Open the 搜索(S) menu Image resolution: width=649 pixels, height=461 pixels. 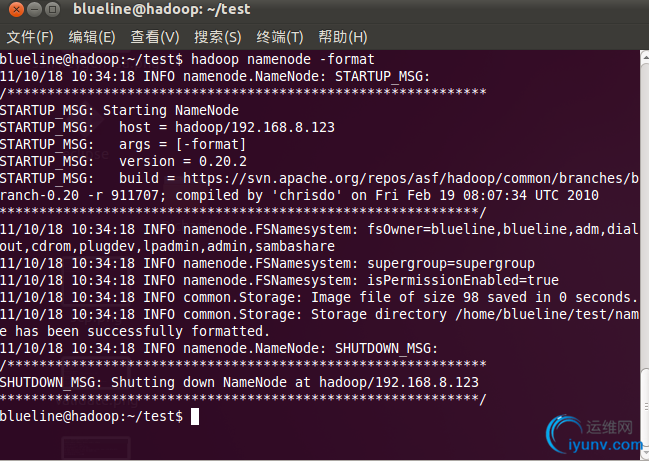(x=218, y=37)
